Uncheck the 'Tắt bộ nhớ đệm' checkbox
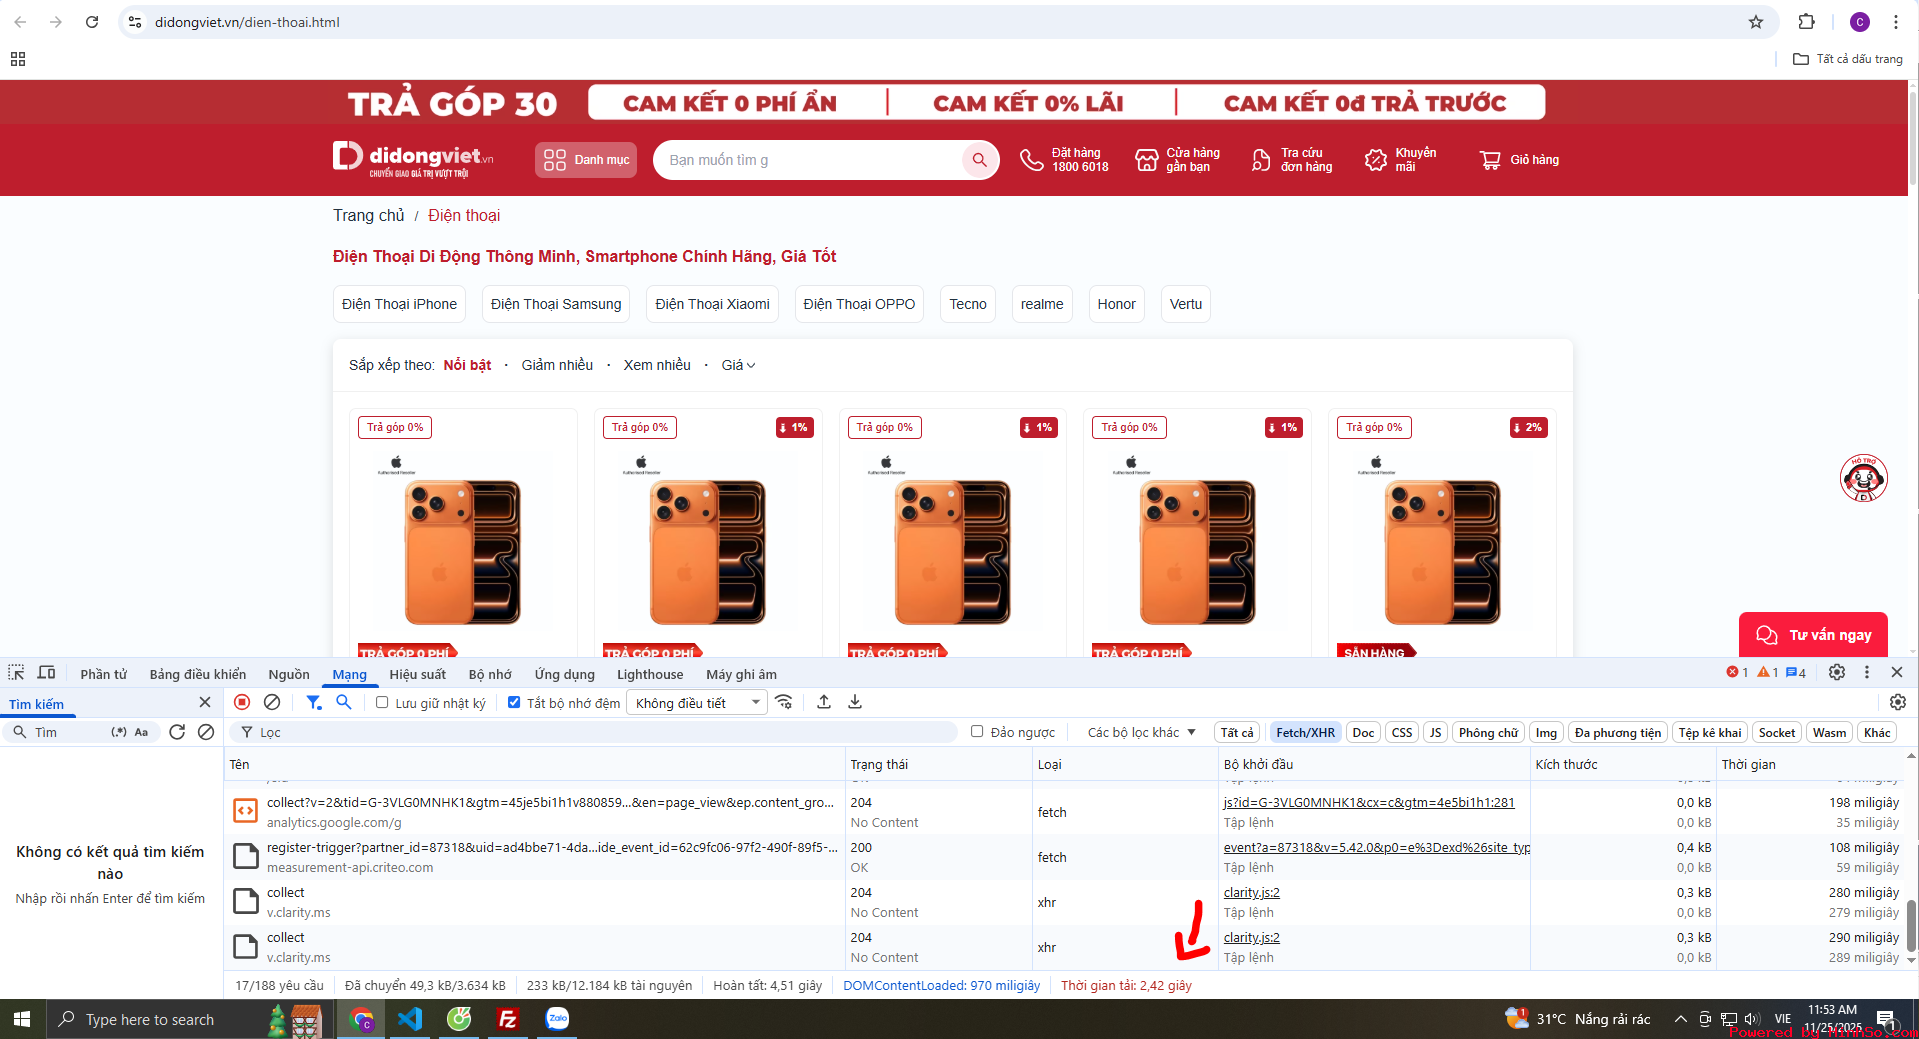This screenshot has width=1919, height=1039. coord(514,703)
